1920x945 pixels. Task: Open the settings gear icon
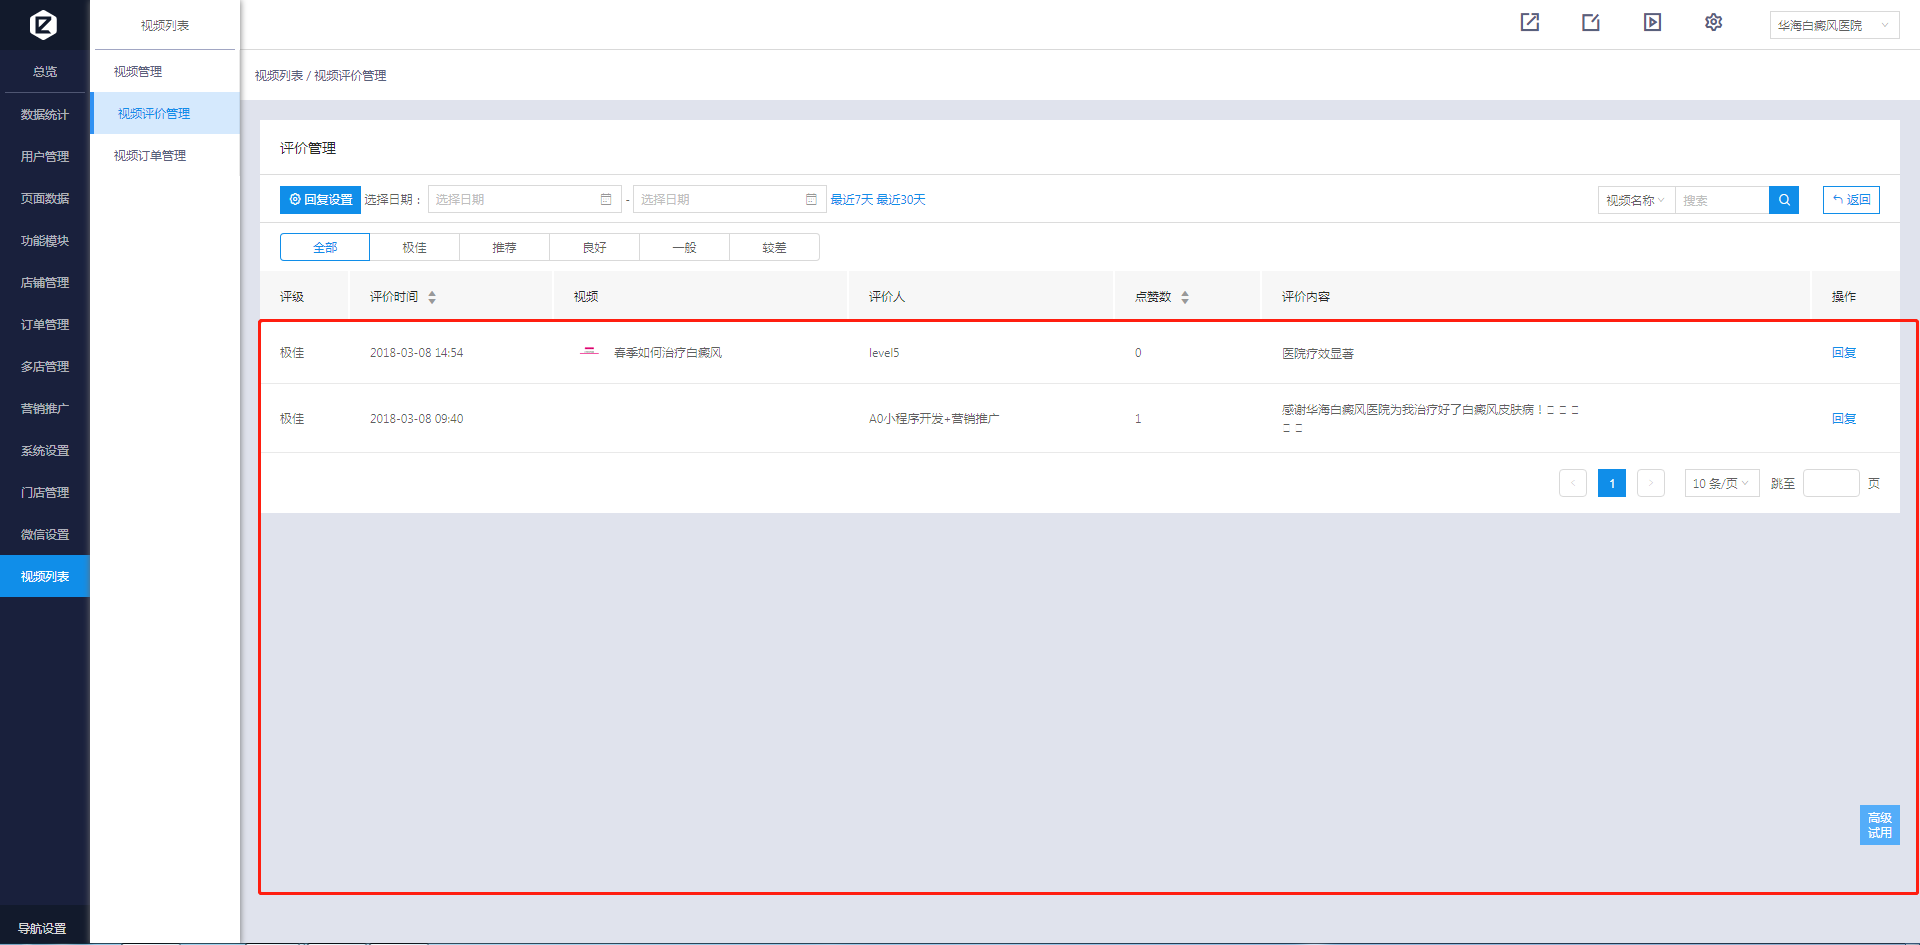coord(1713,23)
